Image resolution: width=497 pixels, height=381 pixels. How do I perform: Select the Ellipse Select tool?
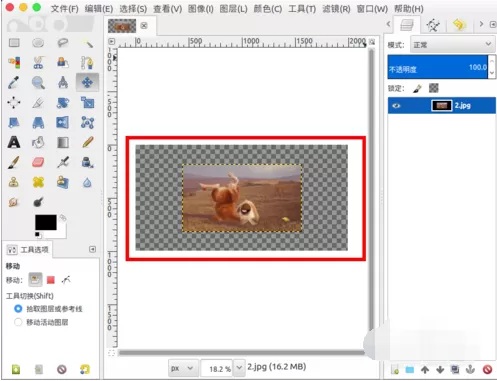(x=38, y=43)
